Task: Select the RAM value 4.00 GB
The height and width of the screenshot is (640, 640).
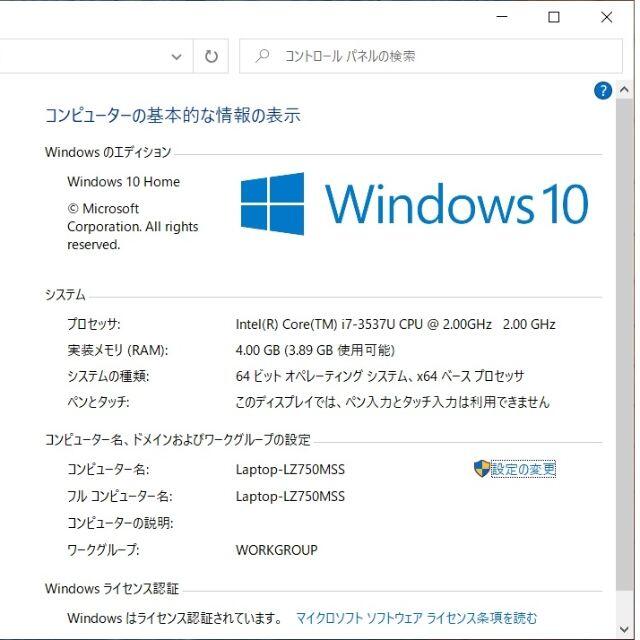Action: 258,350
